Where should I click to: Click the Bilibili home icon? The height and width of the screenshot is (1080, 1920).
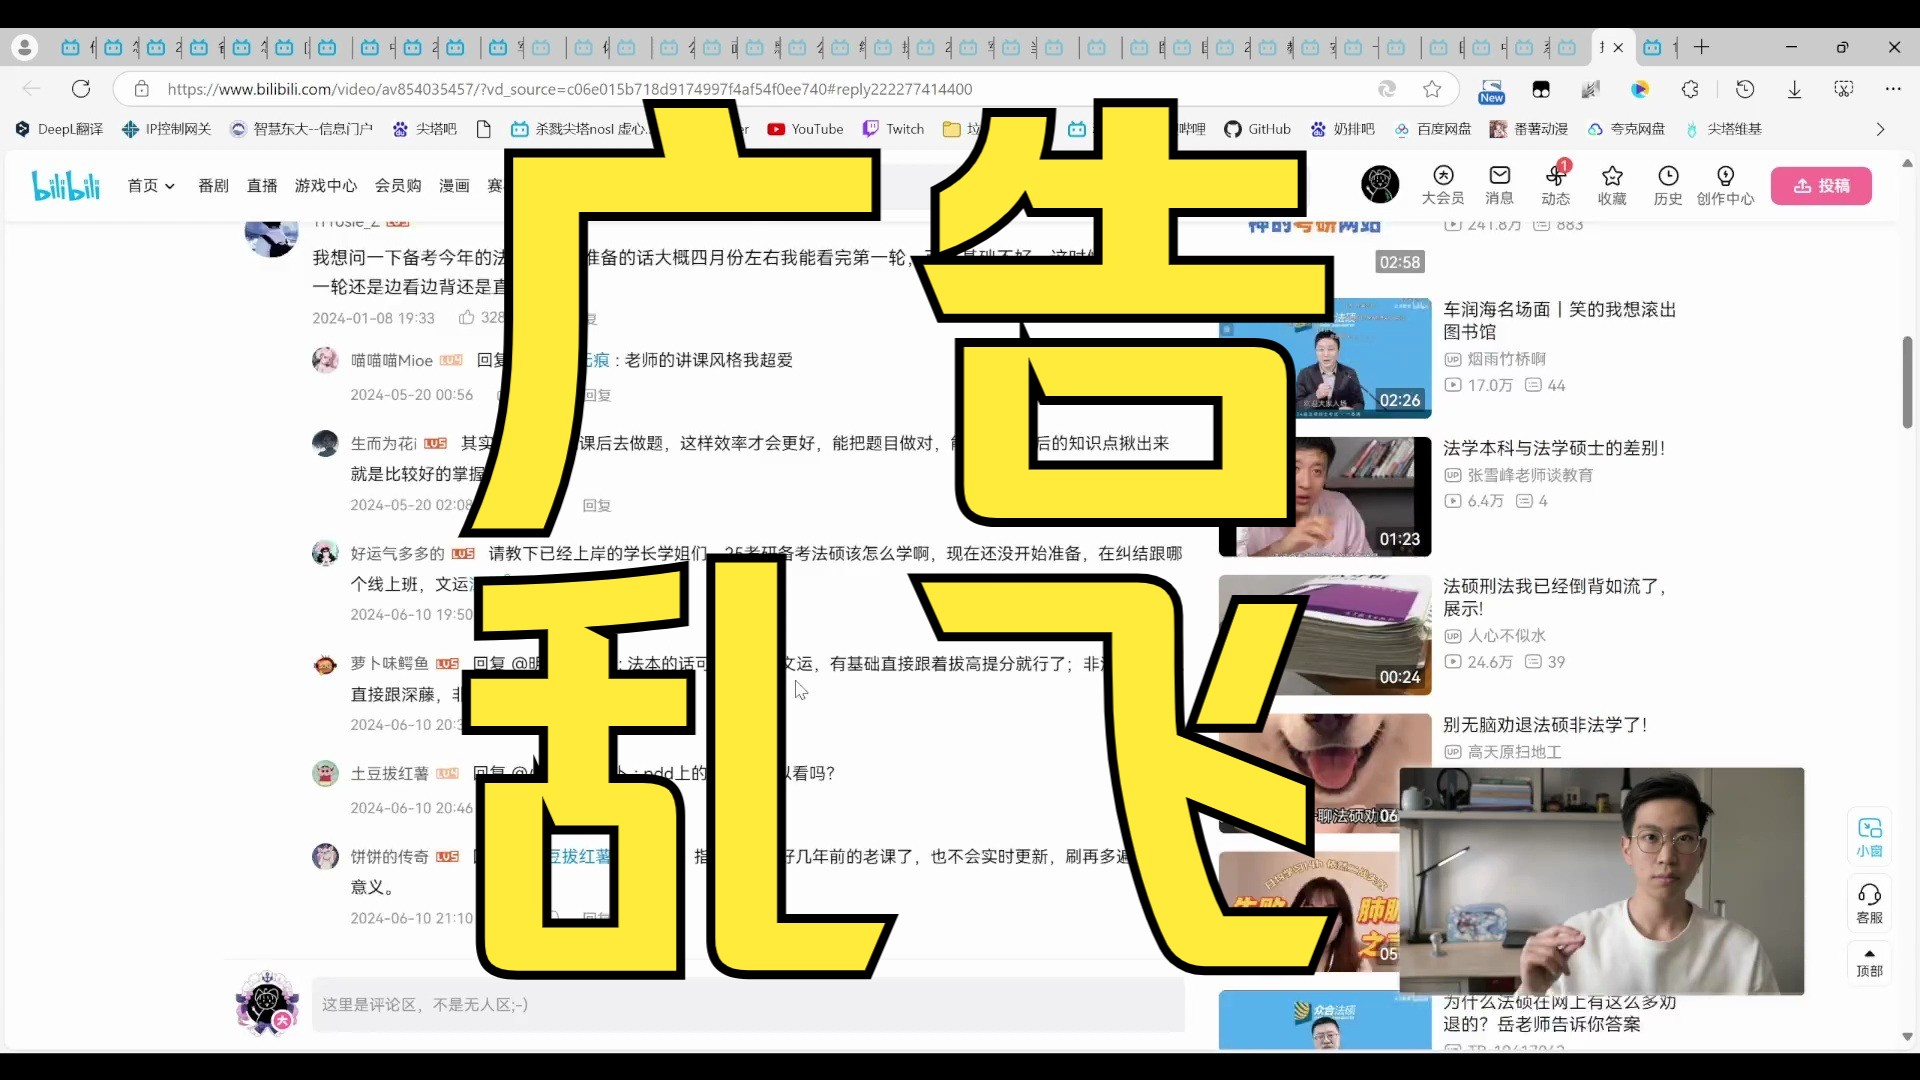(x=66, y=185)
